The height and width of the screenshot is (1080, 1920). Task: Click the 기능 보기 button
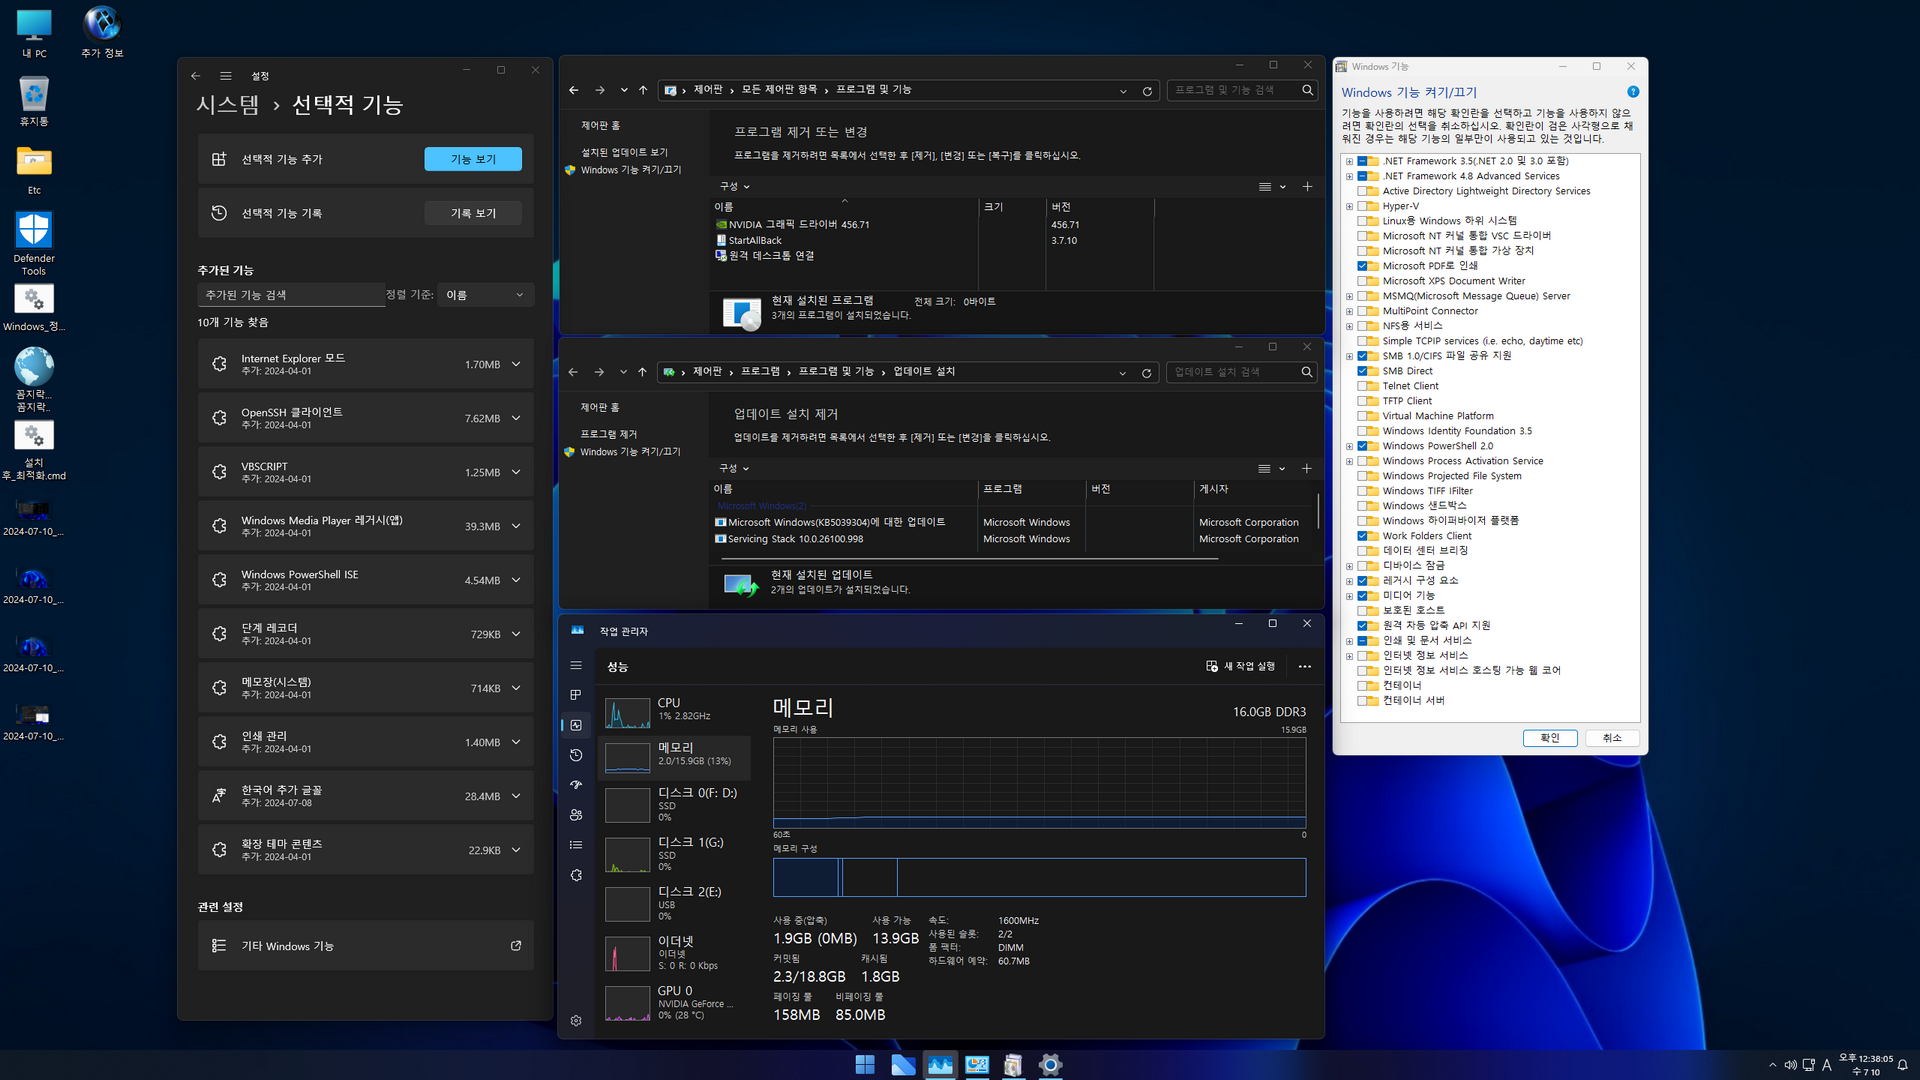point(473,159)
